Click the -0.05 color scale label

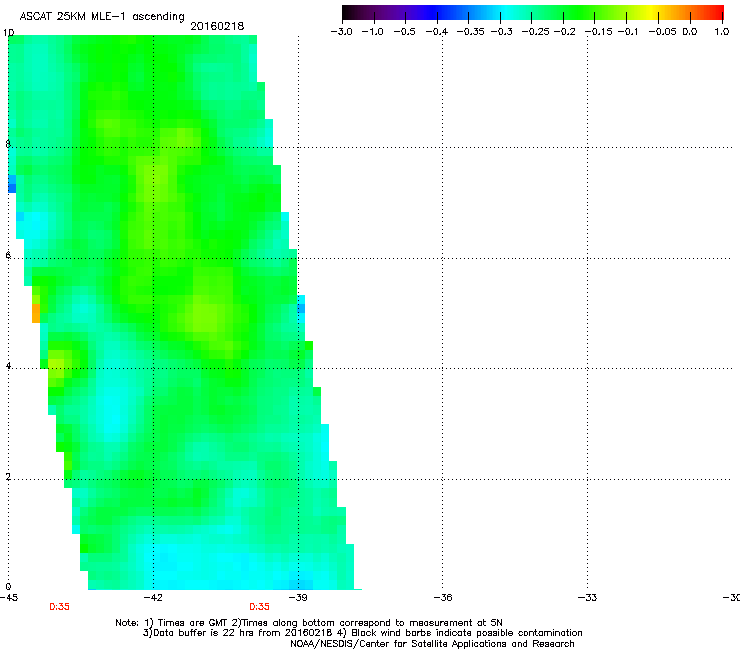[662, 32]
